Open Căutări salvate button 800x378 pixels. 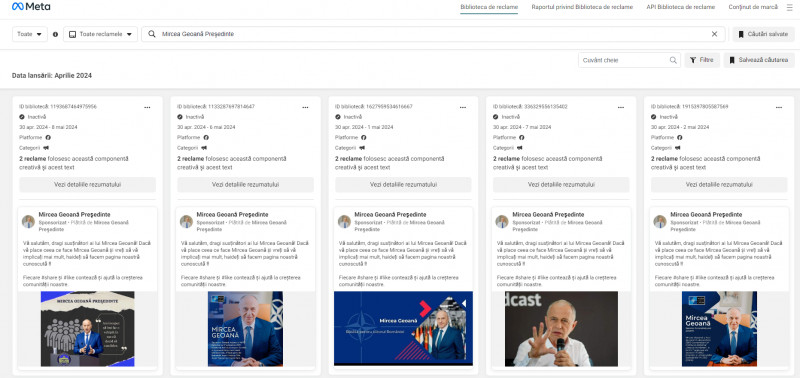[764, 34]
